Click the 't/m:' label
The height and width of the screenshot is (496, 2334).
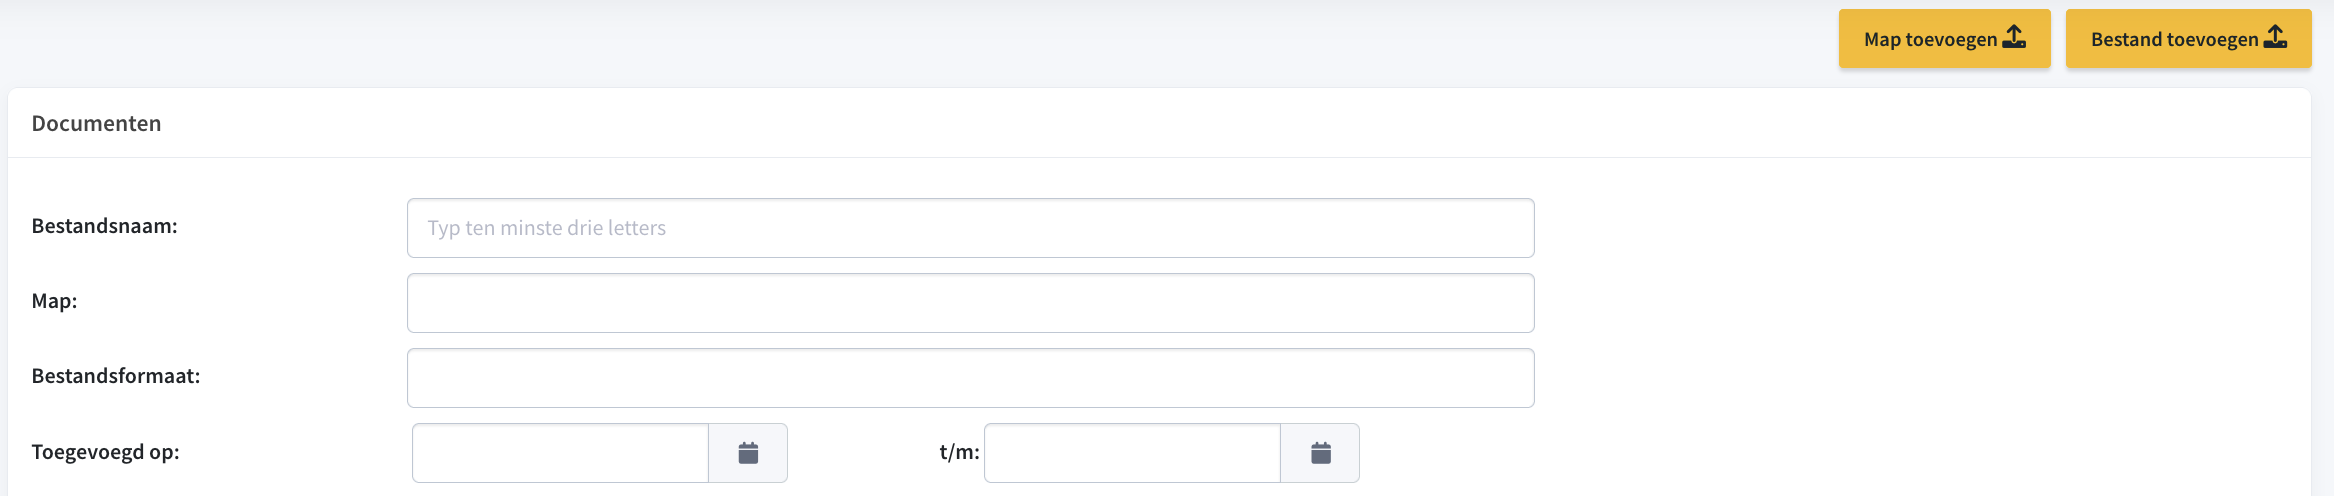pos(959,452)
